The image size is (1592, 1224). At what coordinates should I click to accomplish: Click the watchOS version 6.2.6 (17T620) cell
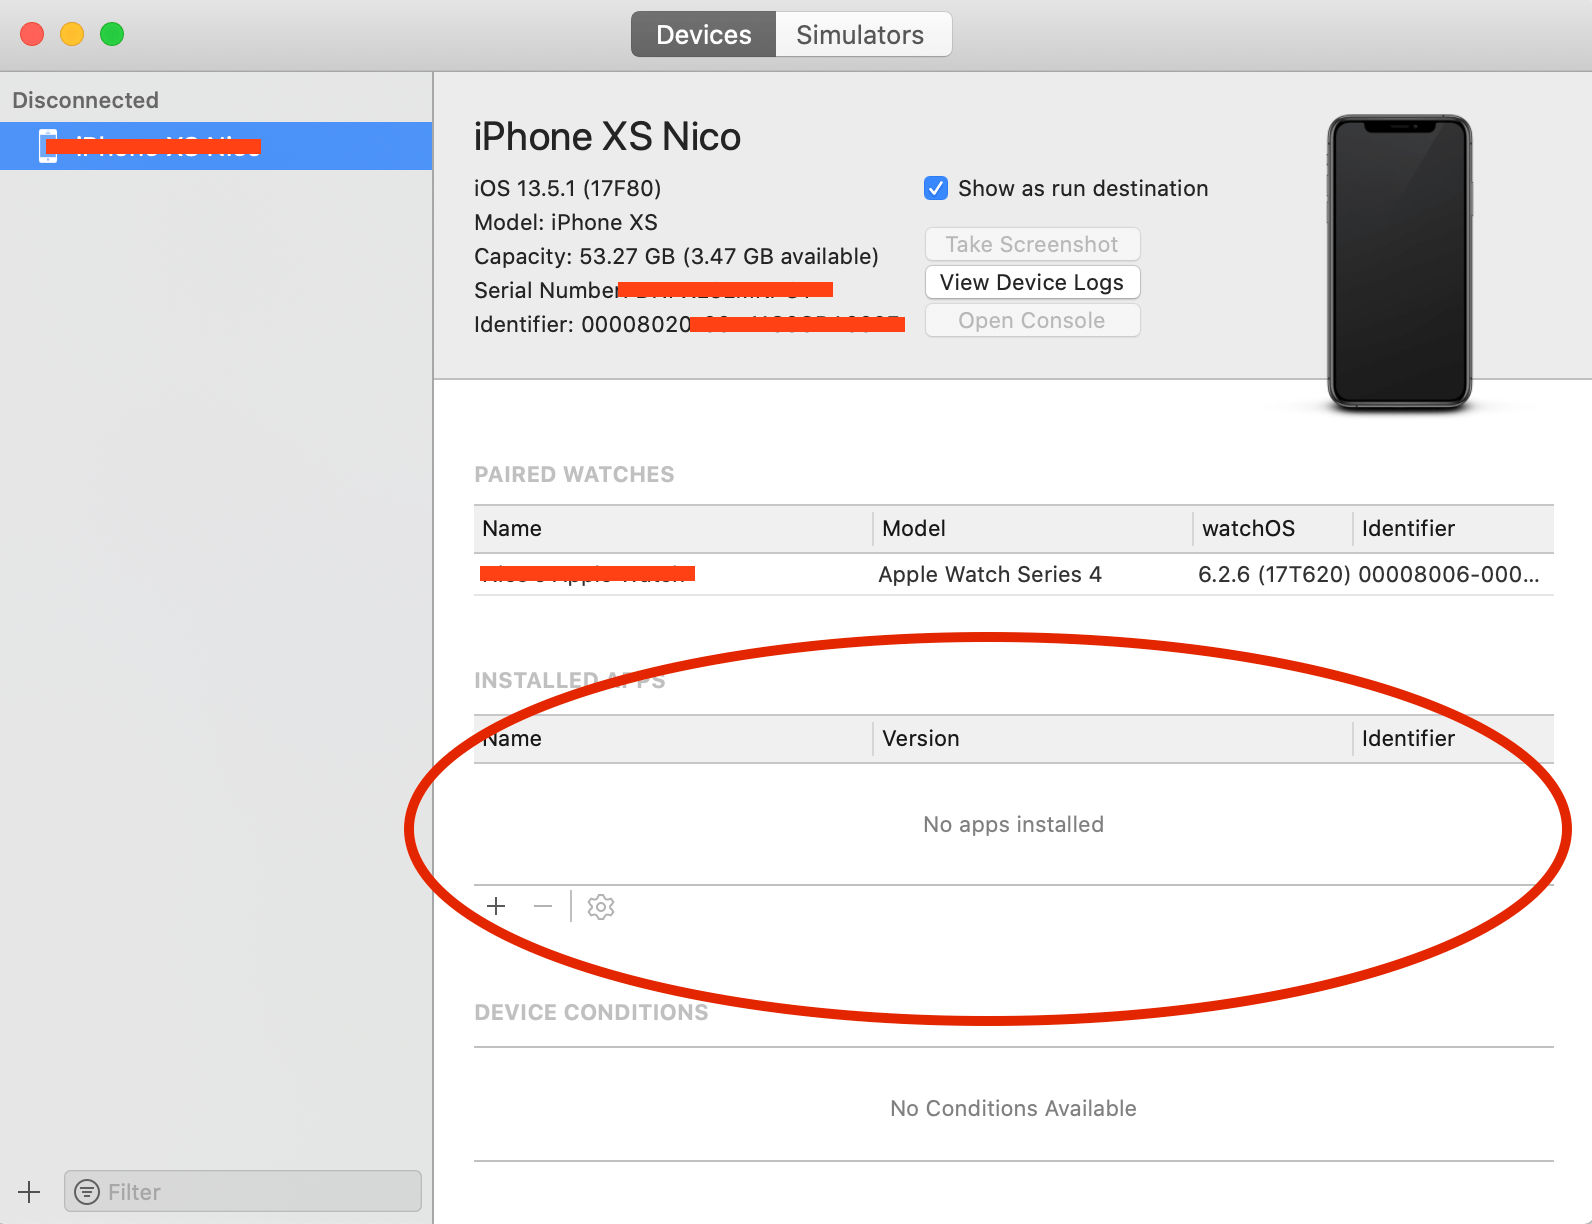coord(1274,574)
